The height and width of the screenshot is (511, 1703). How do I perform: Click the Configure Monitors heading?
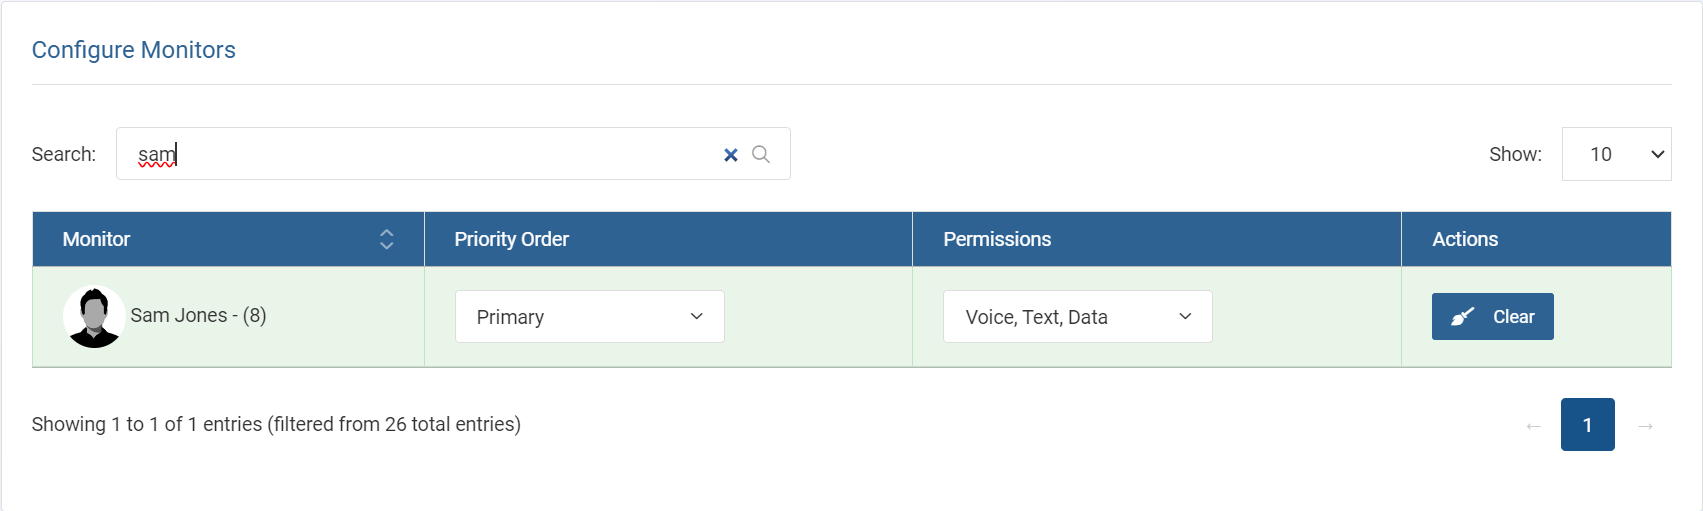pyautogui.click(x=134, y=50)
